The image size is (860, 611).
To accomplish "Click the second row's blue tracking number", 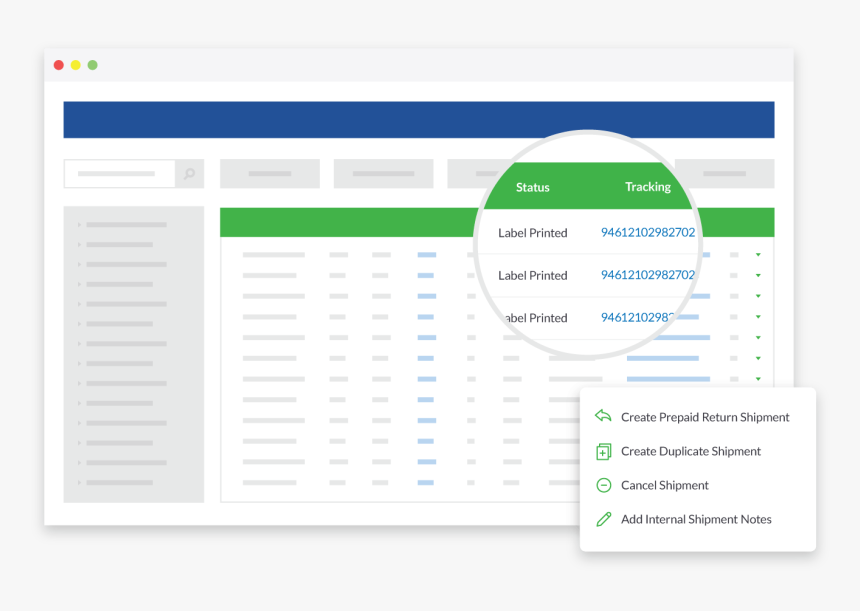I will tap(647, 275).
